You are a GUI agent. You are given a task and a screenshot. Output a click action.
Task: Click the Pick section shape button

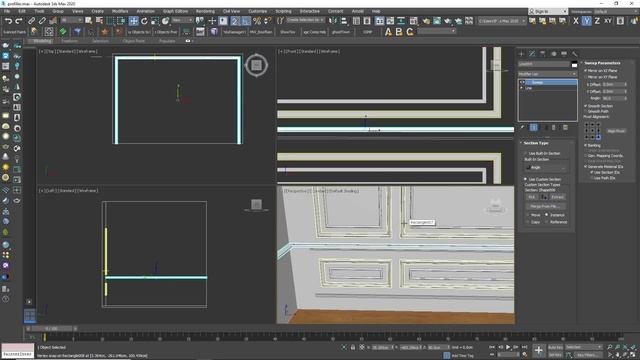pyautogui.click(x=531, y=197)
